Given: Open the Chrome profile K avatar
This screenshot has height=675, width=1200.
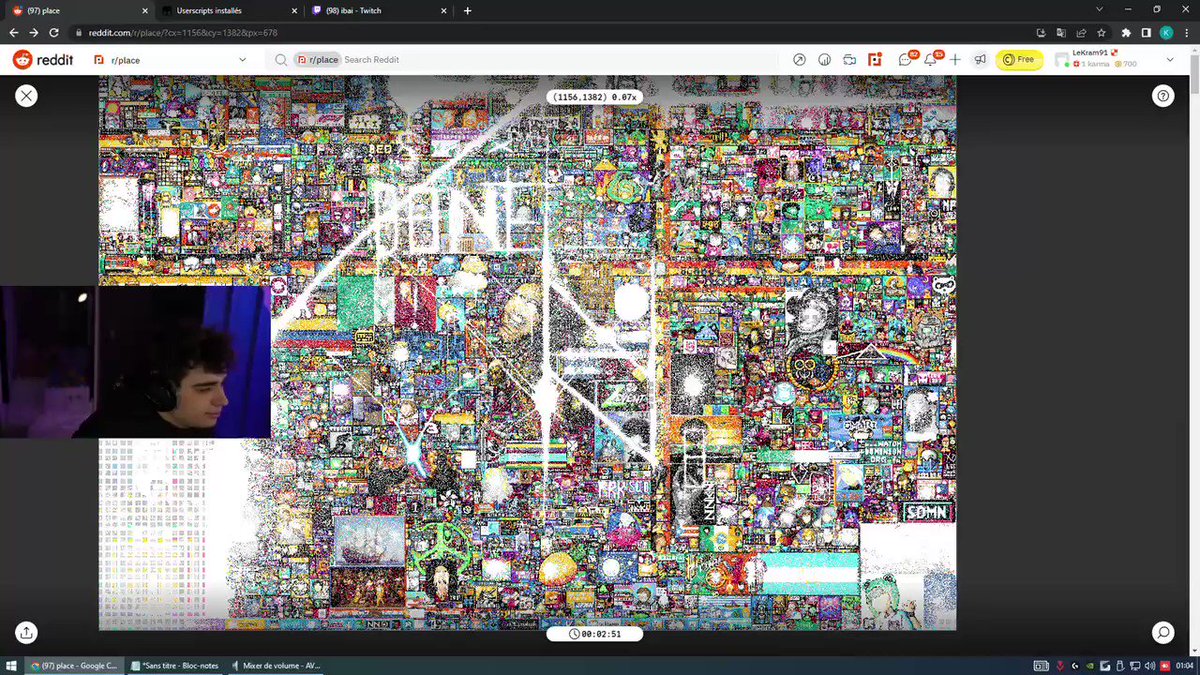Looking at the screenshot, I should (x=1166, y=32).
